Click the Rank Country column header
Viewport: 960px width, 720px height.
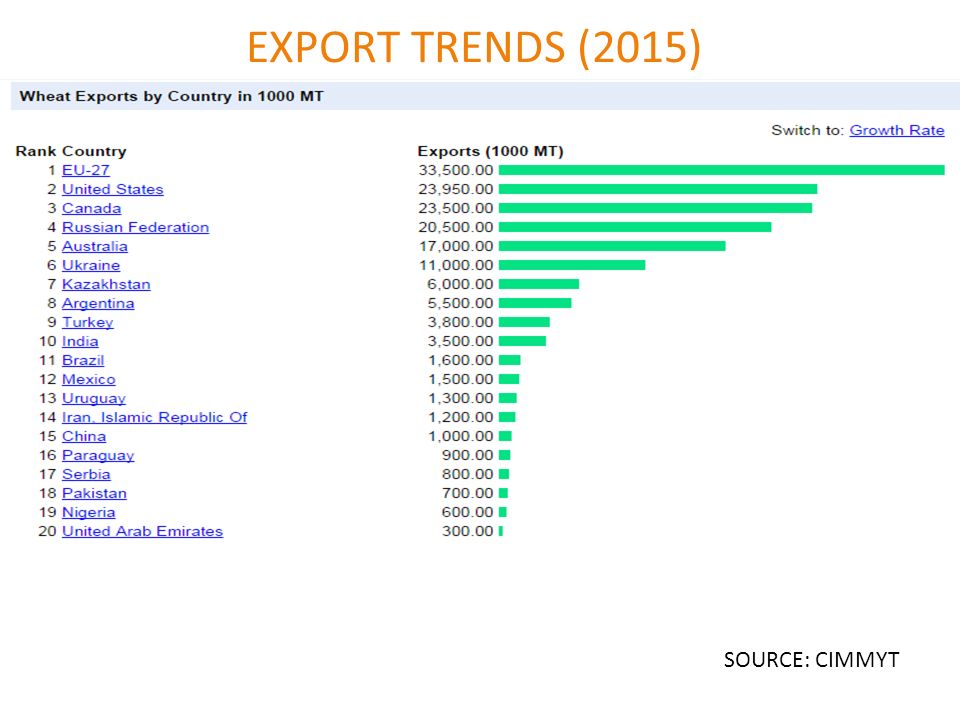[x=71, y=151]
